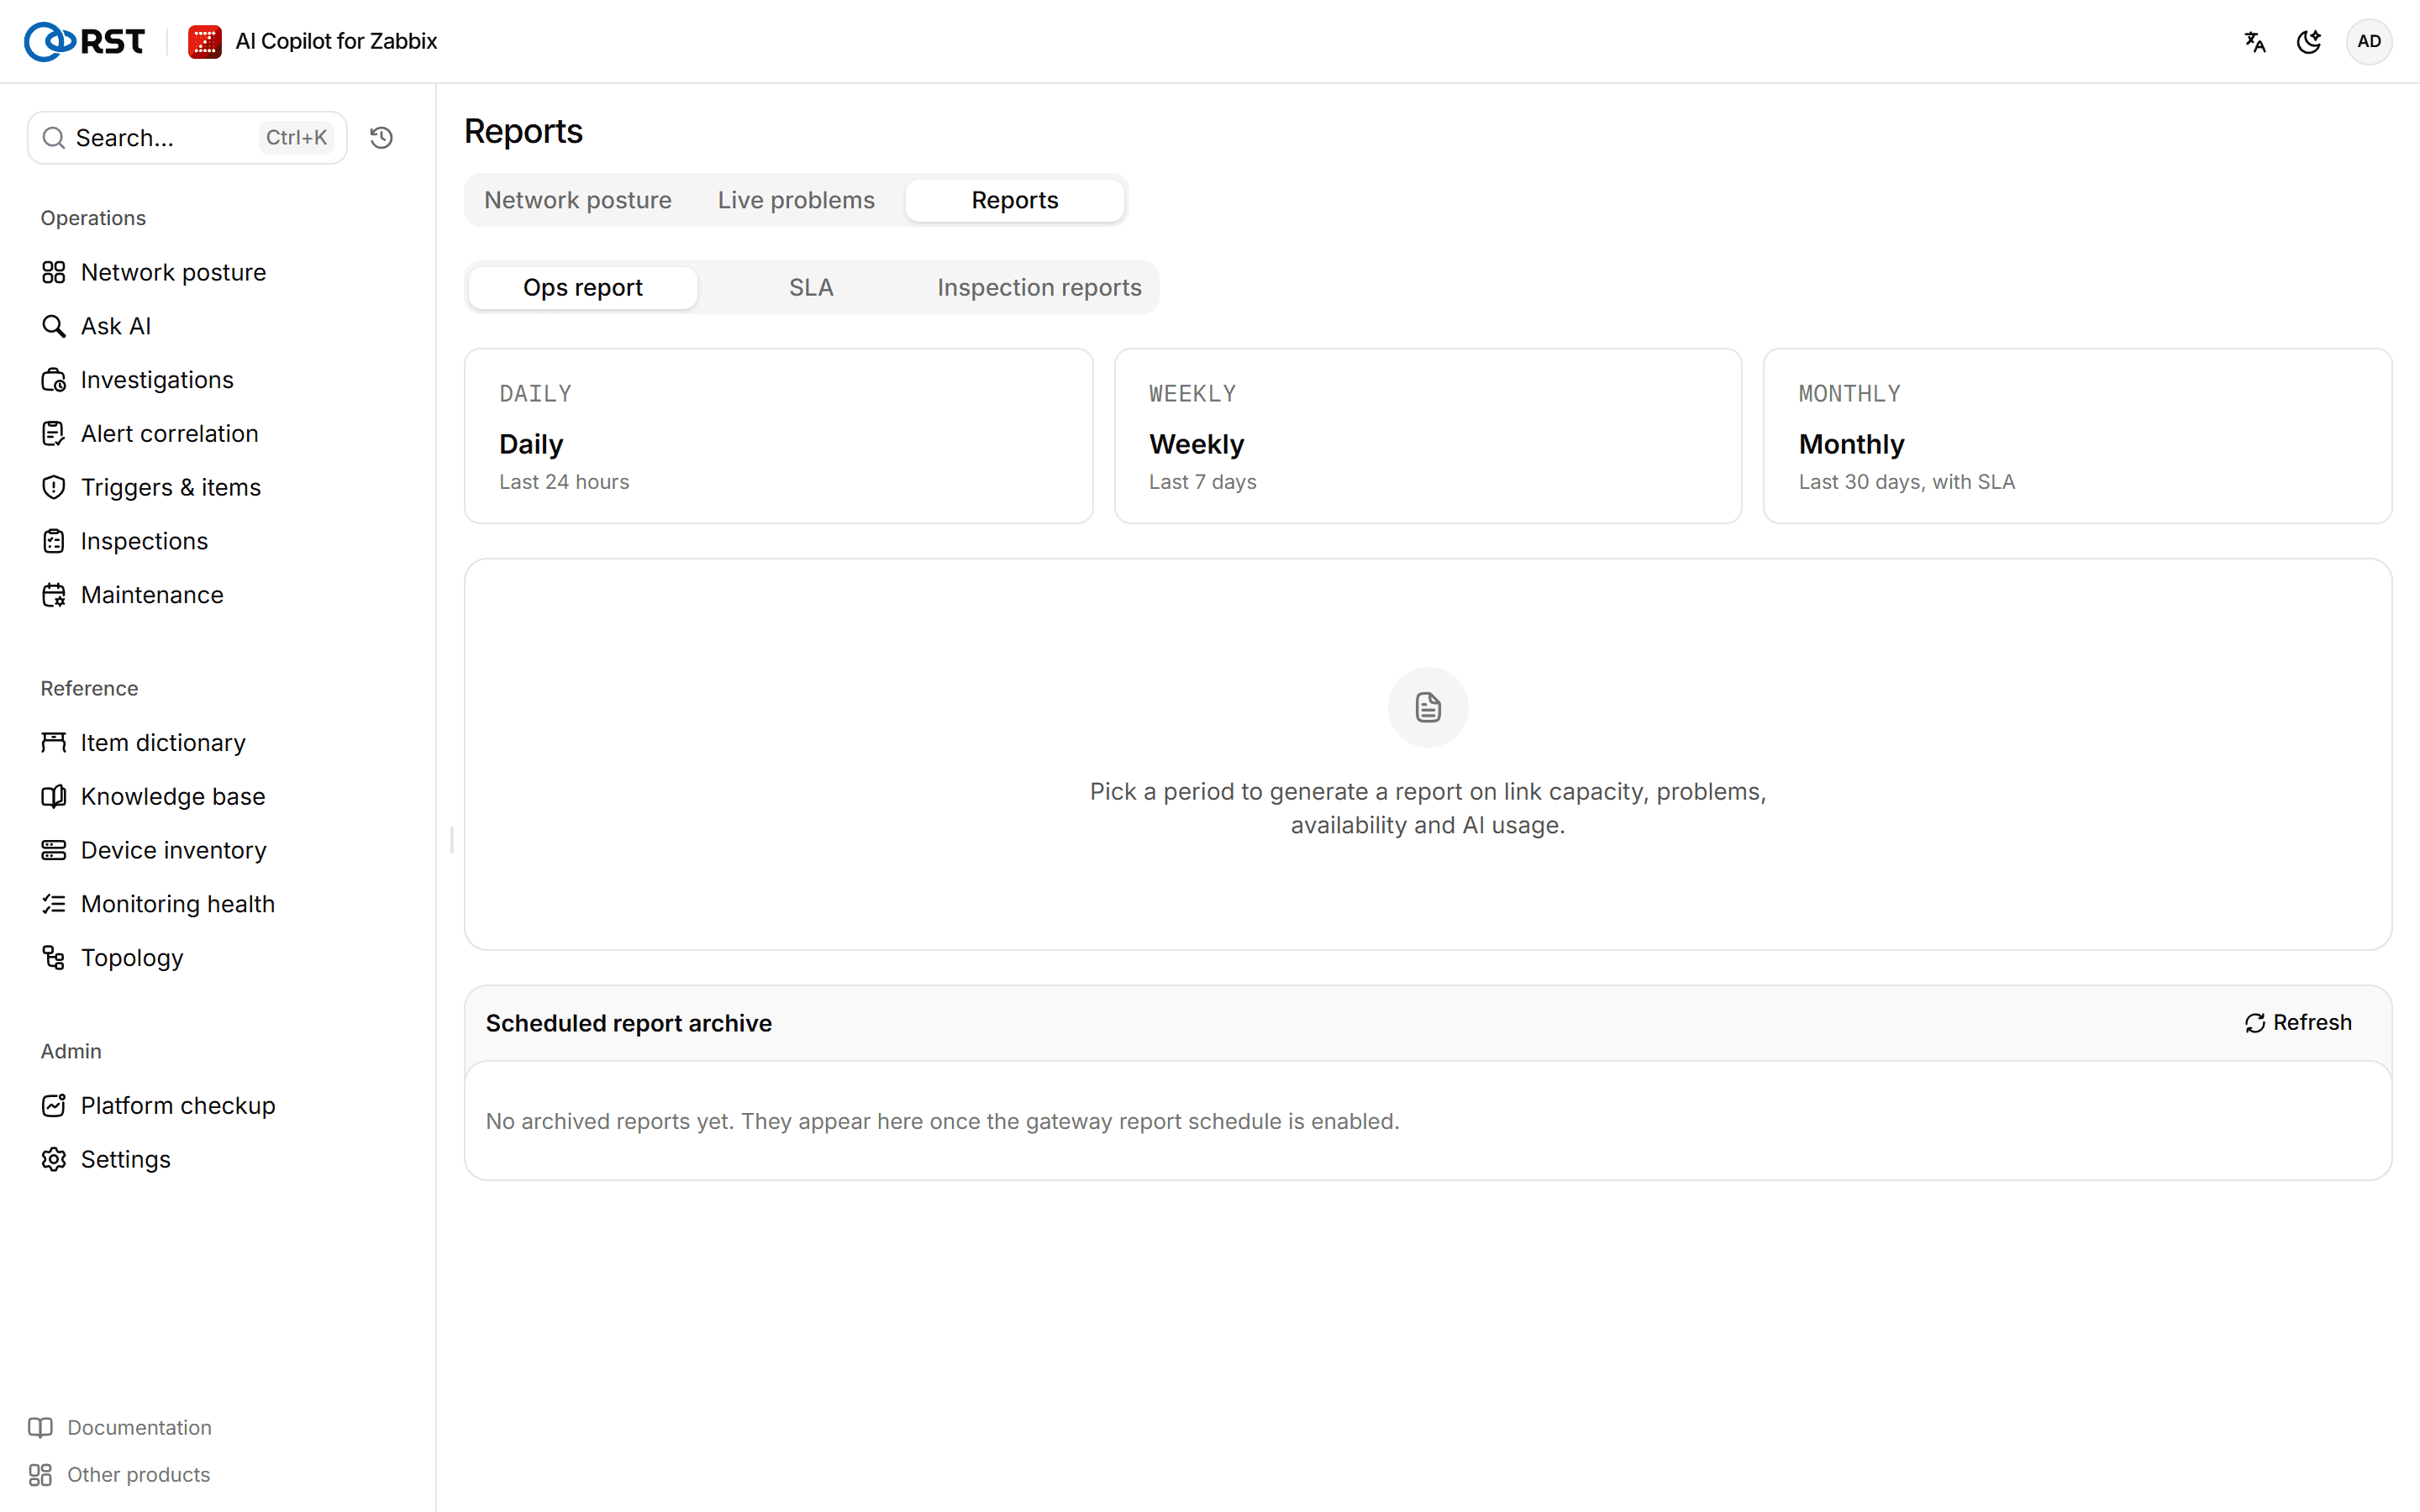Viewport: 2420px width, 1512px height.
Task: Generate the Monthly report with SLA
Action: pos(2077,436)
